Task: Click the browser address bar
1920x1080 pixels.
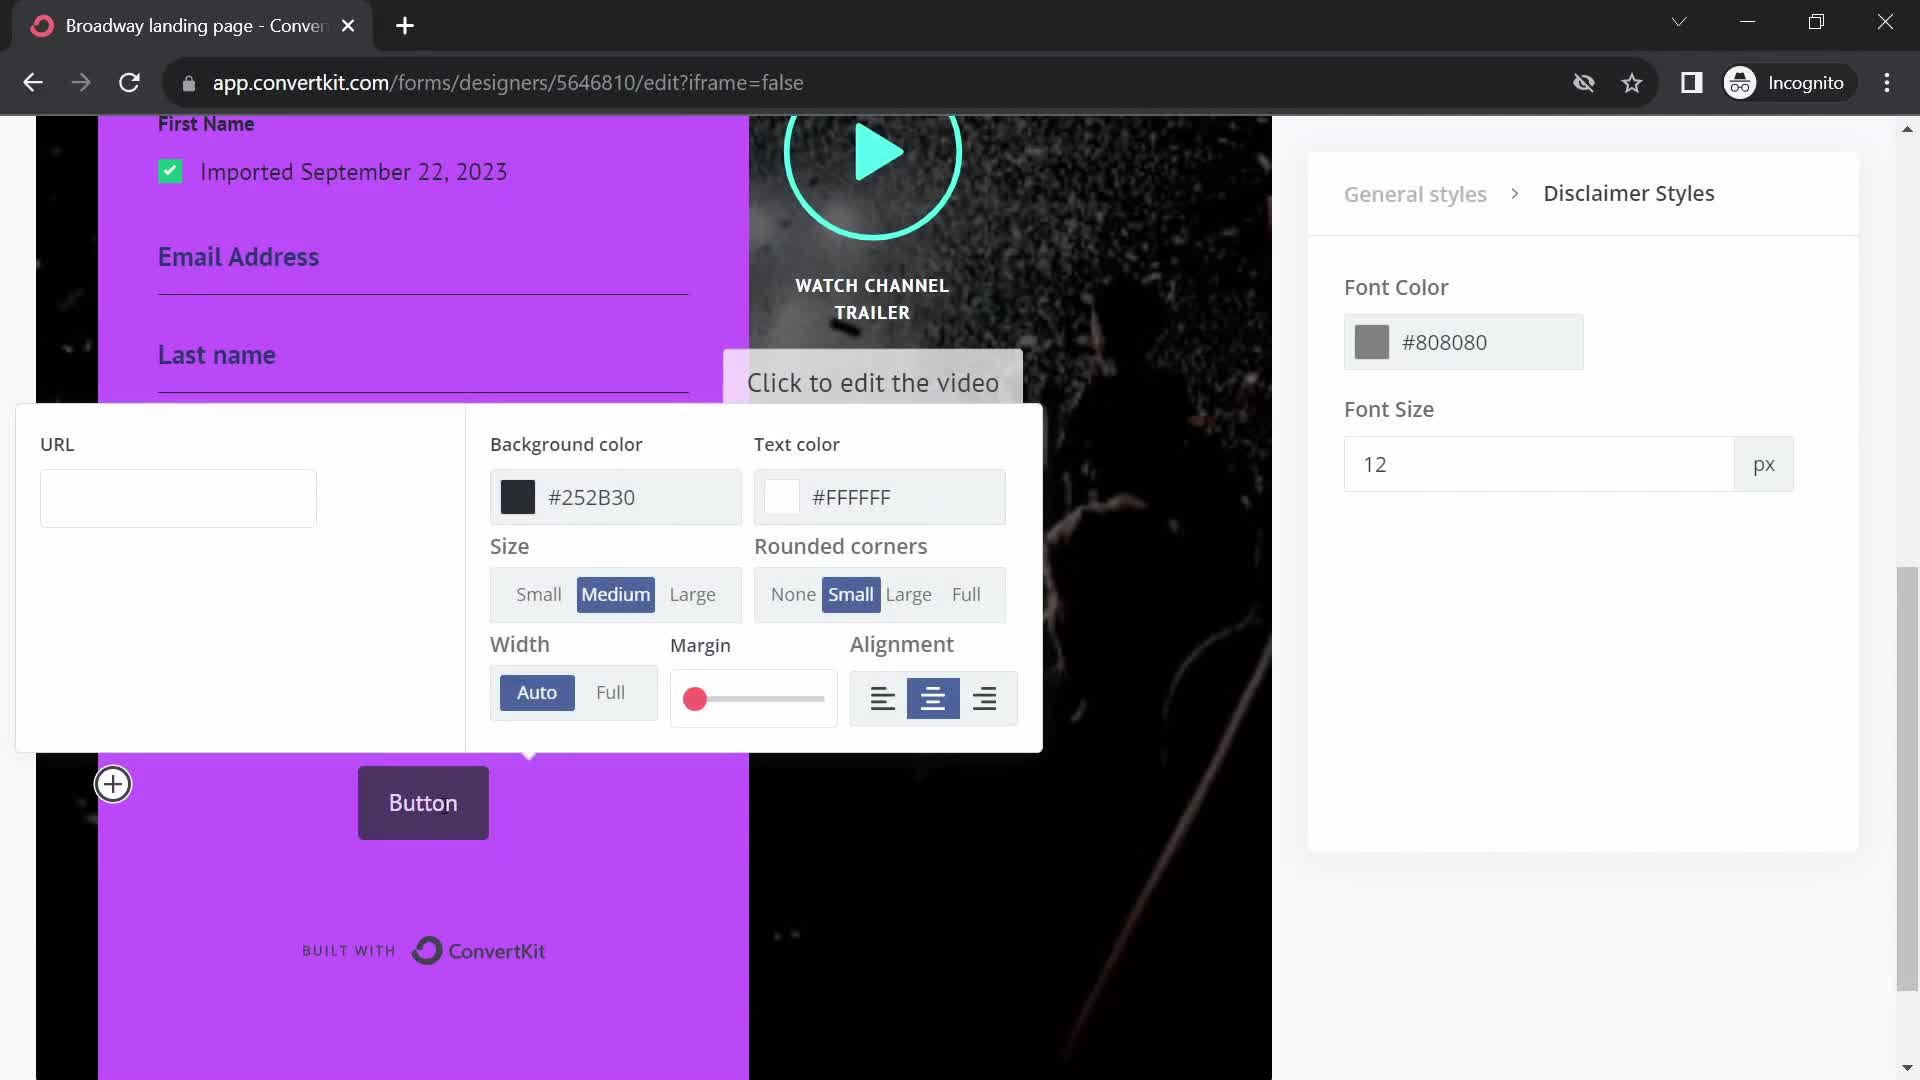Action: pyautogui.click(x=870, y=83)
